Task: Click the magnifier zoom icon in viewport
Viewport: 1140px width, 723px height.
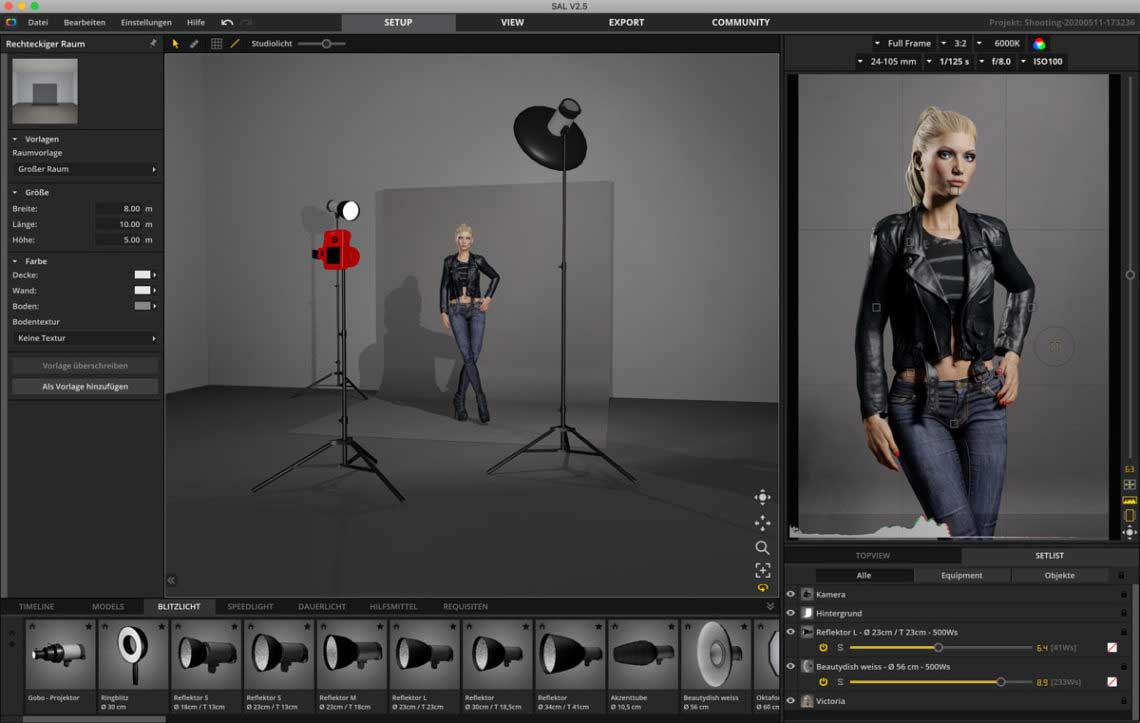Action: (762, 547)
